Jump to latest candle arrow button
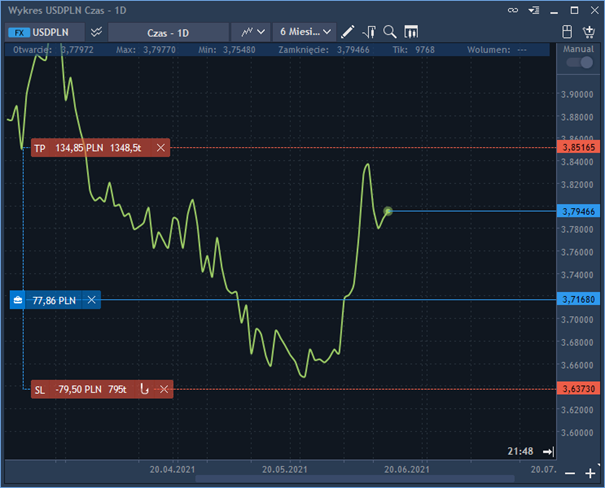 (546, 453)
